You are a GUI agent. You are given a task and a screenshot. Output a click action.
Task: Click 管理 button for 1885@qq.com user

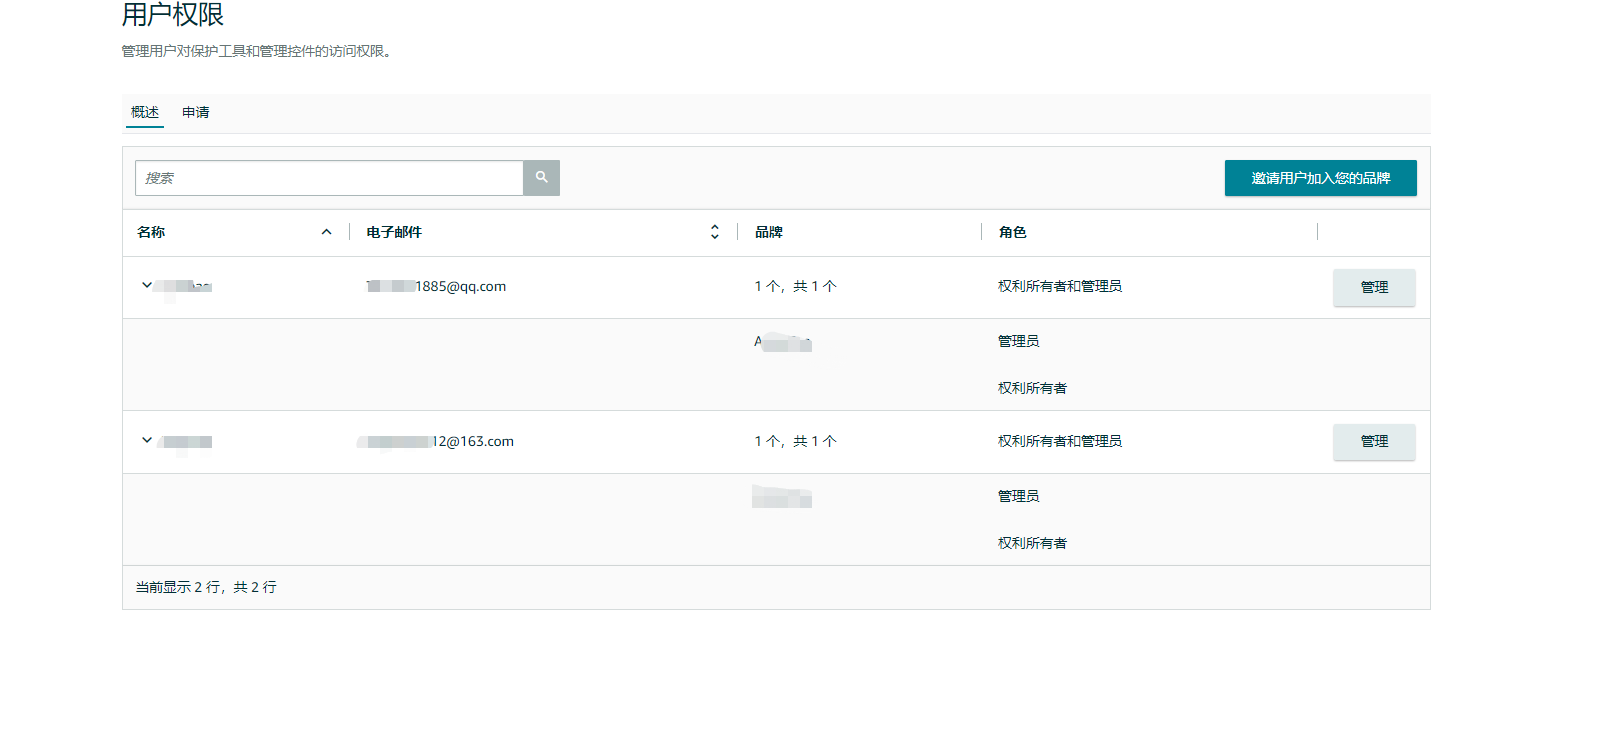(x=1374, y=287)
